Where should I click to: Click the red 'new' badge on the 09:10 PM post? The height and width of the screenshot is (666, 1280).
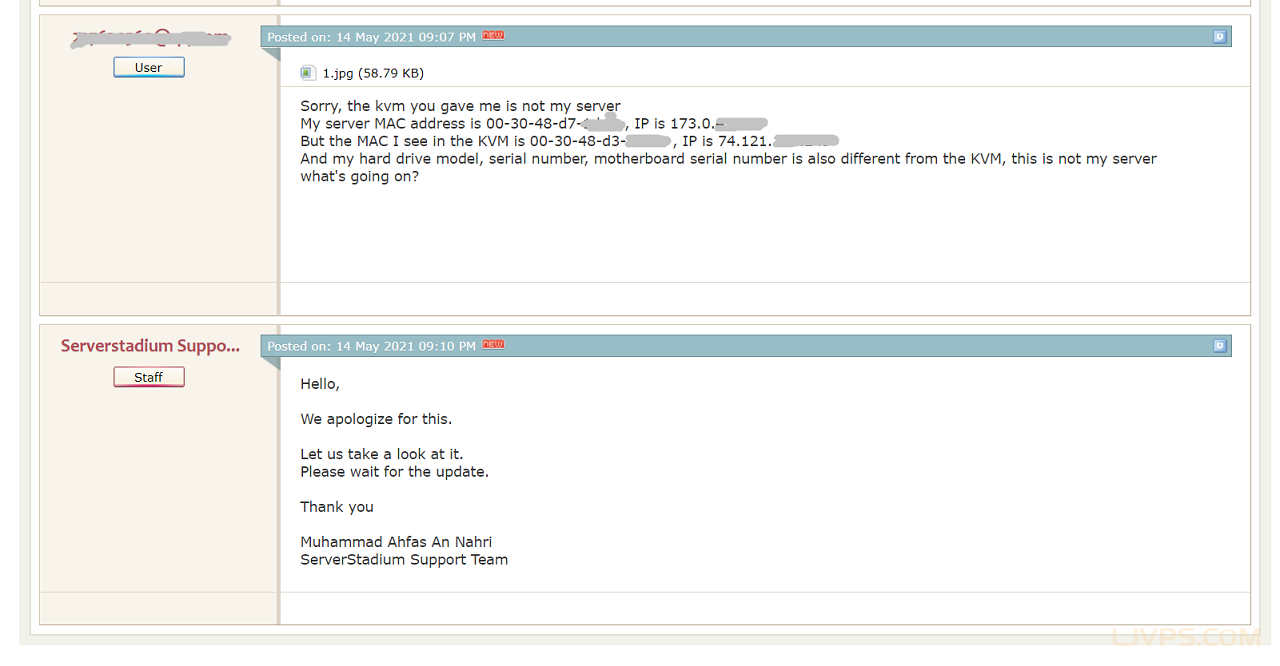point(493,345)
